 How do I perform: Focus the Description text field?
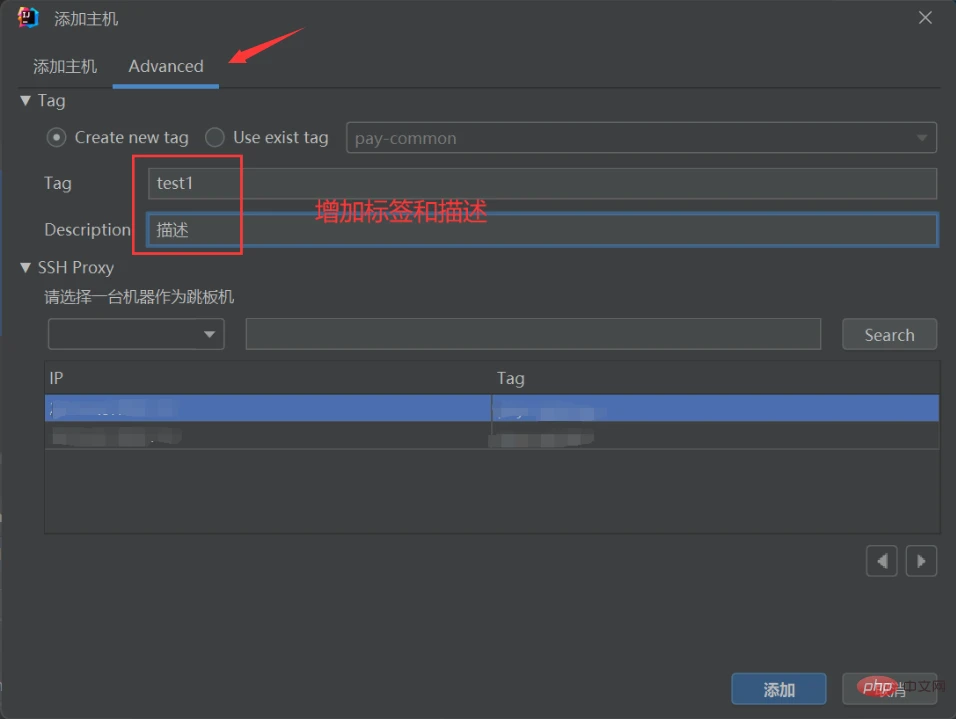point(541,230)
